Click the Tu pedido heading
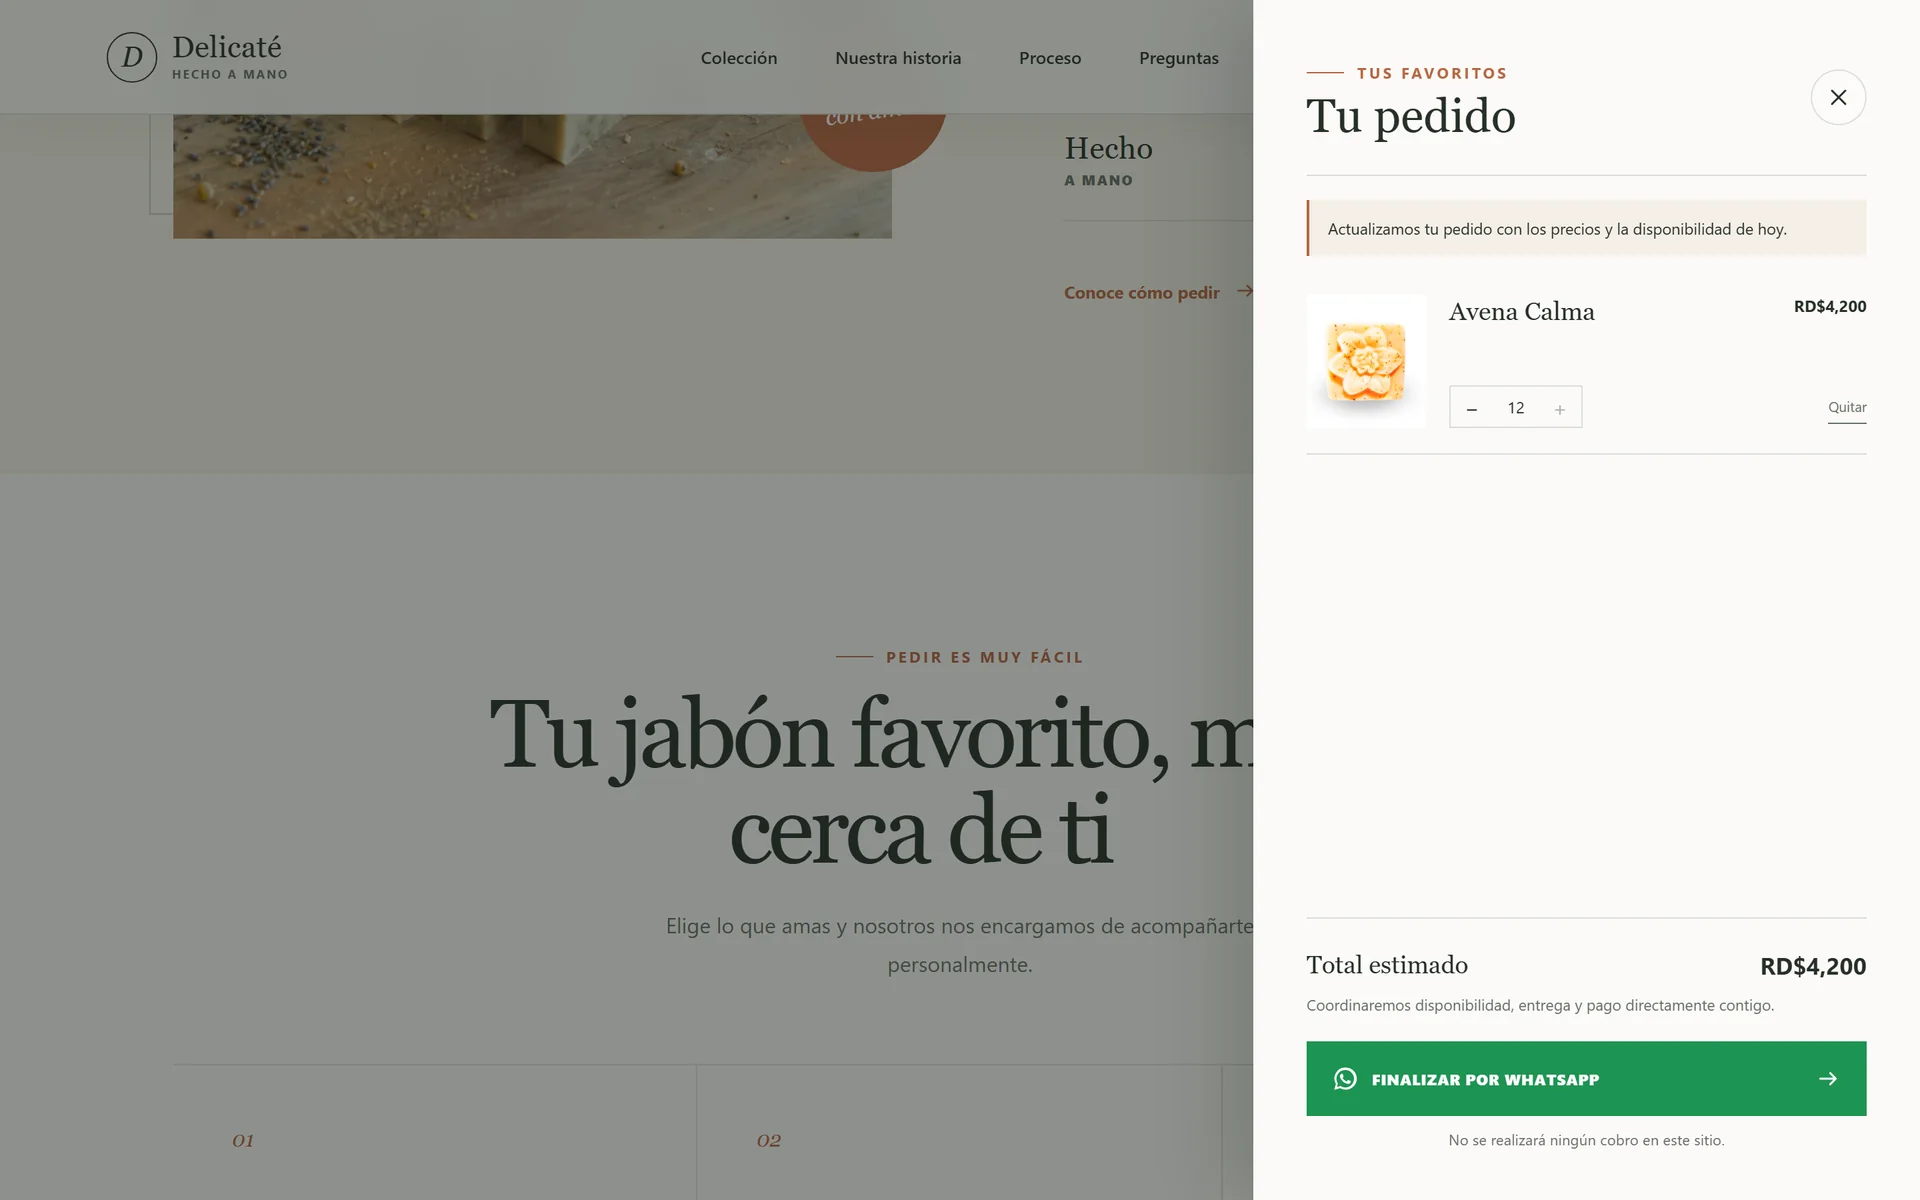Image resolution: width=1920 pixels, height=1200 pixels. pos(1411,116)
